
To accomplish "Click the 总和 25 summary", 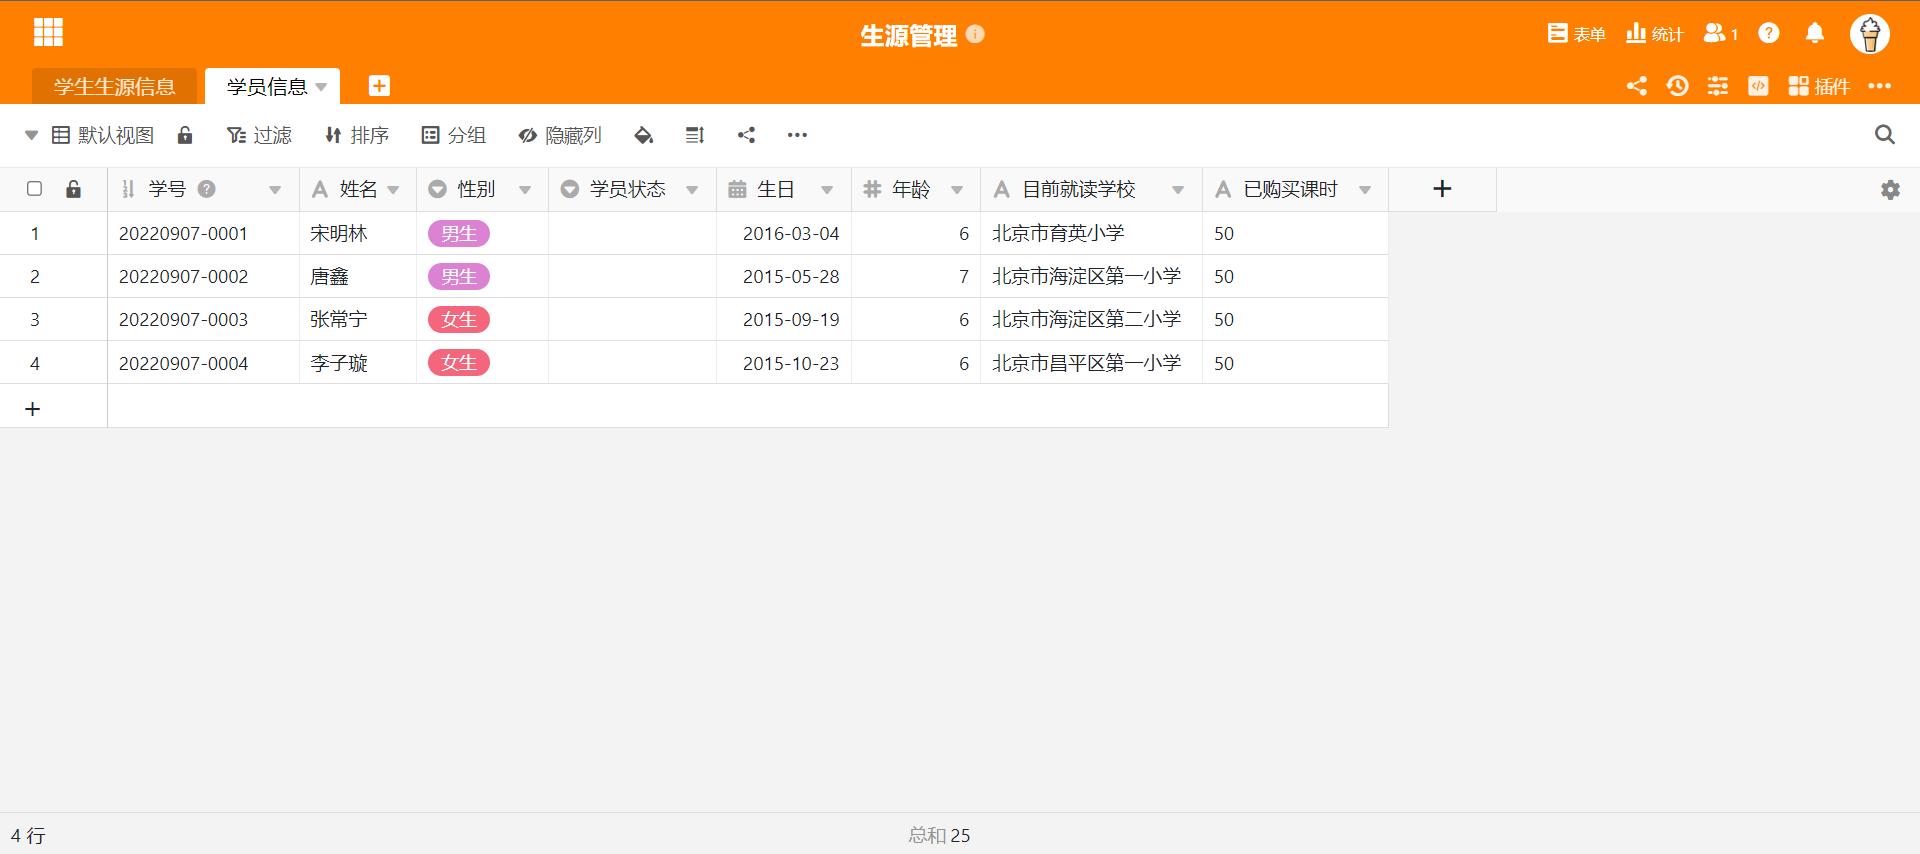I will click(939, 835).
